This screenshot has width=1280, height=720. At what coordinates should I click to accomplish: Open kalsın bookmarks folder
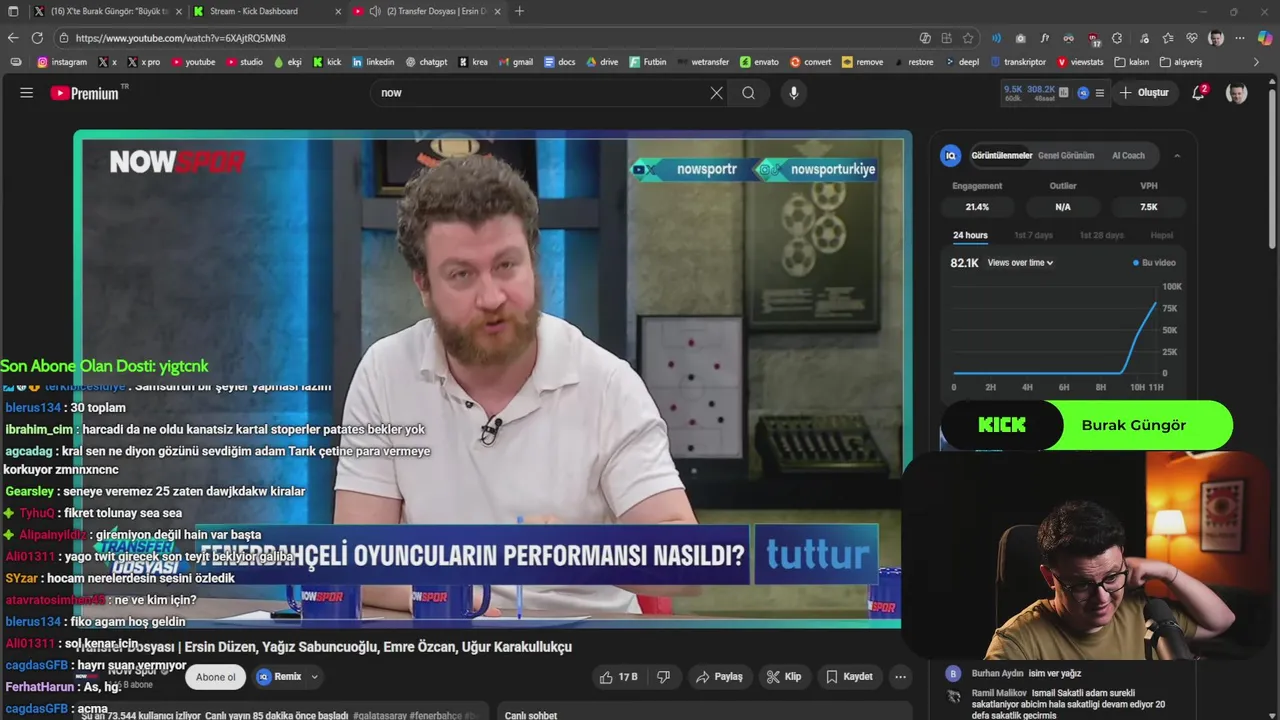[1130, 62]
